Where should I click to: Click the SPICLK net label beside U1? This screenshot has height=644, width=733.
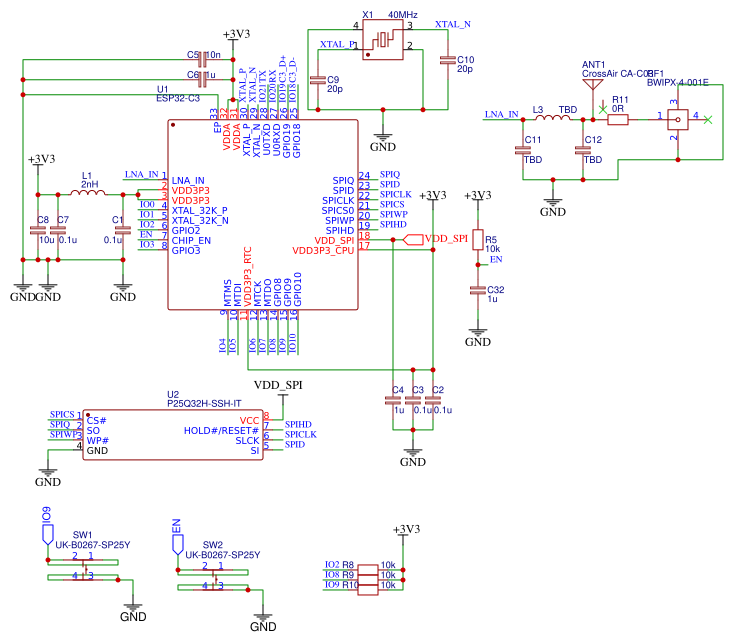coord(395,194)
